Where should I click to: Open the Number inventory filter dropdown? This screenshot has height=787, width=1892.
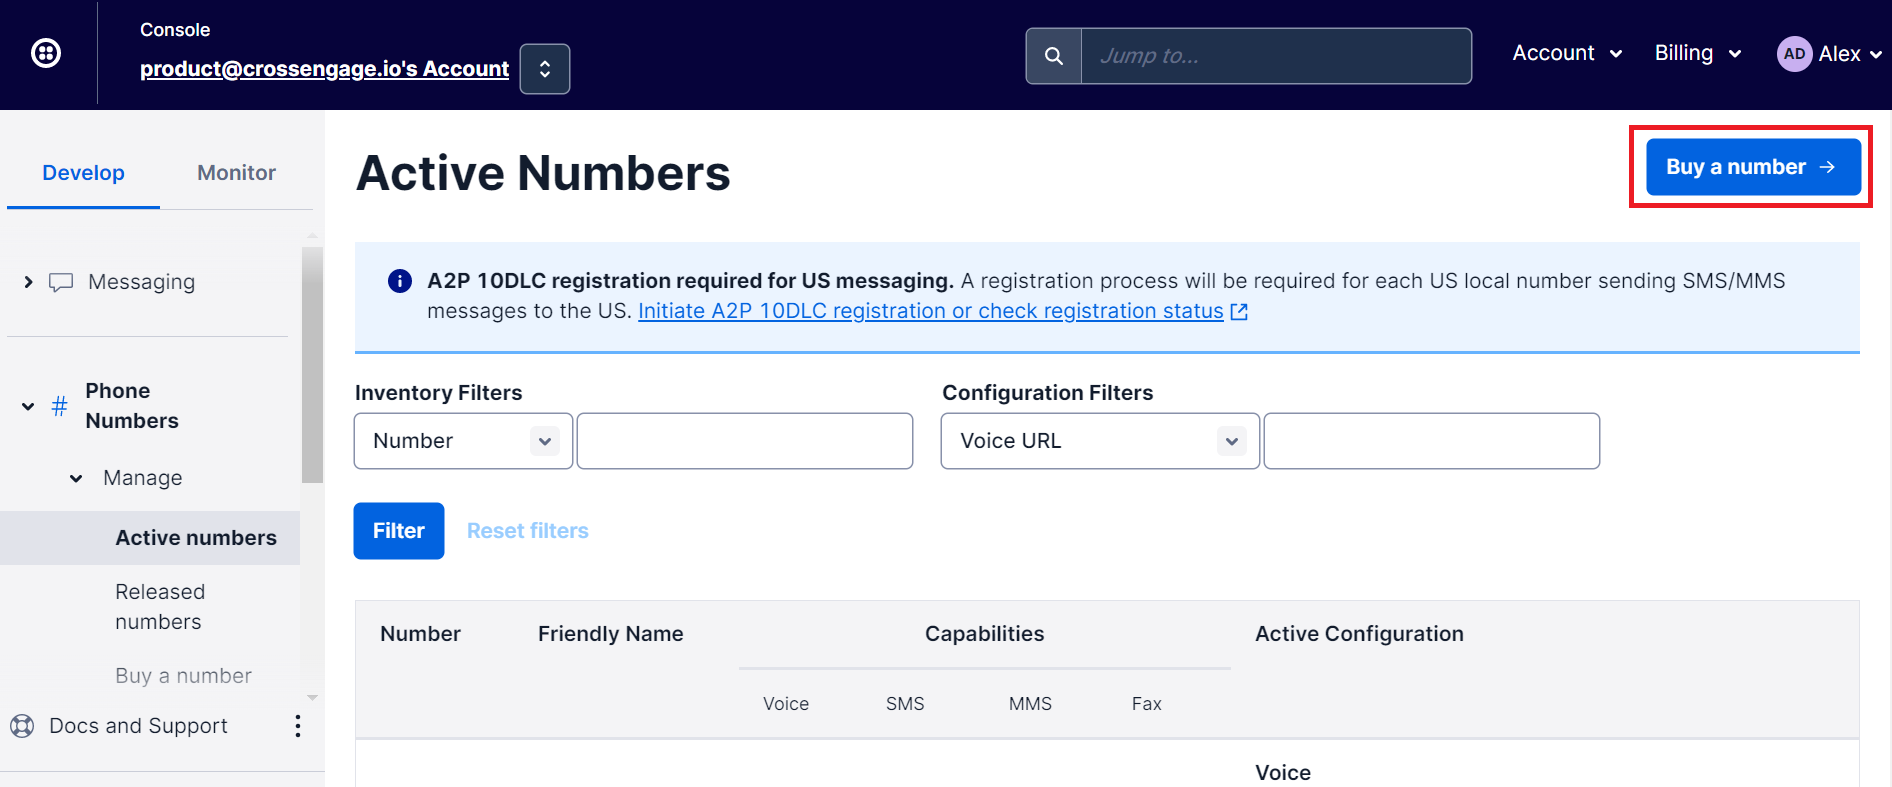click(x=463, y=441)
